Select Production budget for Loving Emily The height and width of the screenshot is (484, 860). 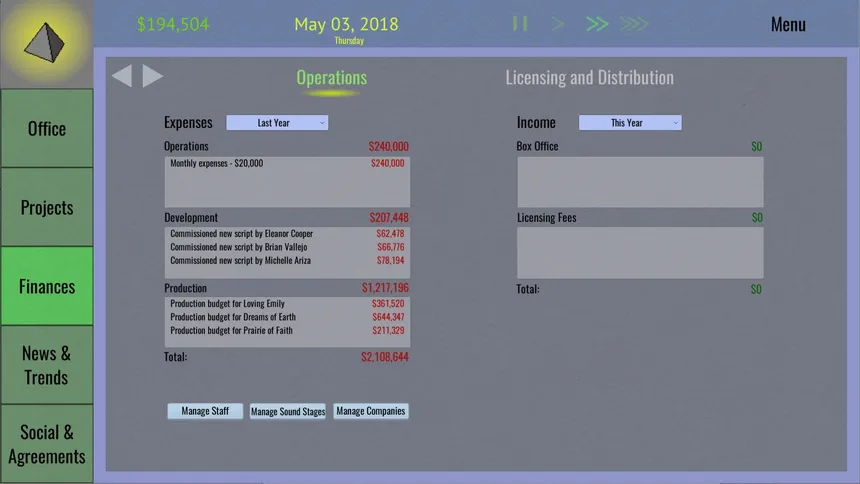coord(287,303)
